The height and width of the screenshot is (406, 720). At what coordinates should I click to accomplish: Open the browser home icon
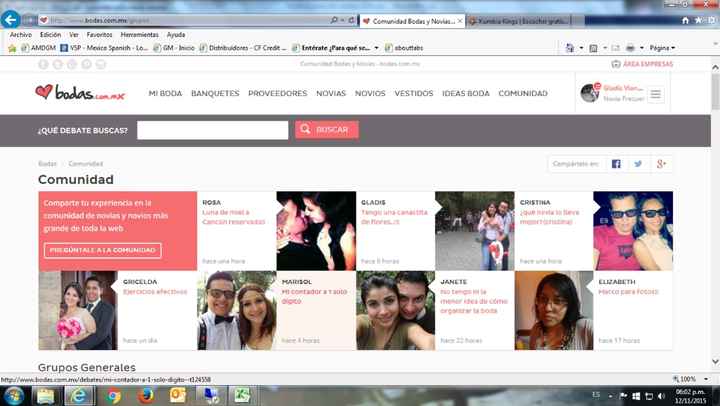pyautogui.click(x=685, y=20)
